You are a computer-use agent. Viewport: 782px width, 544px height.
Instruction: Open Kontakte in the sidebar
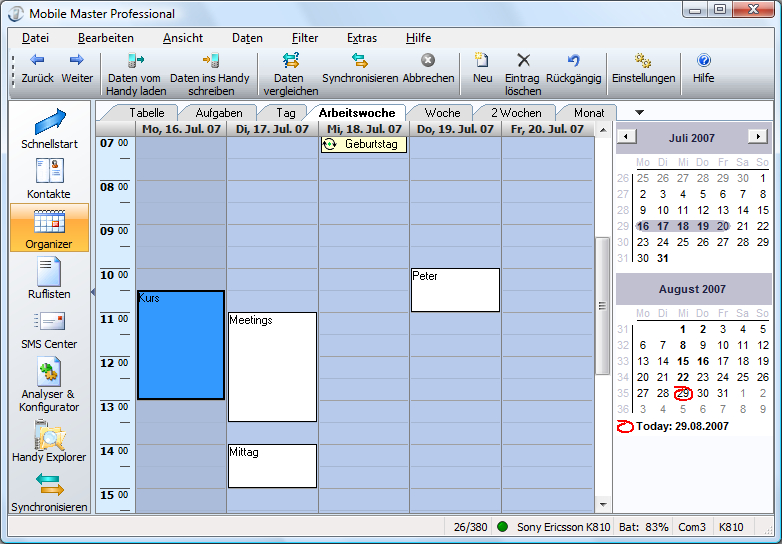[49, 176]
